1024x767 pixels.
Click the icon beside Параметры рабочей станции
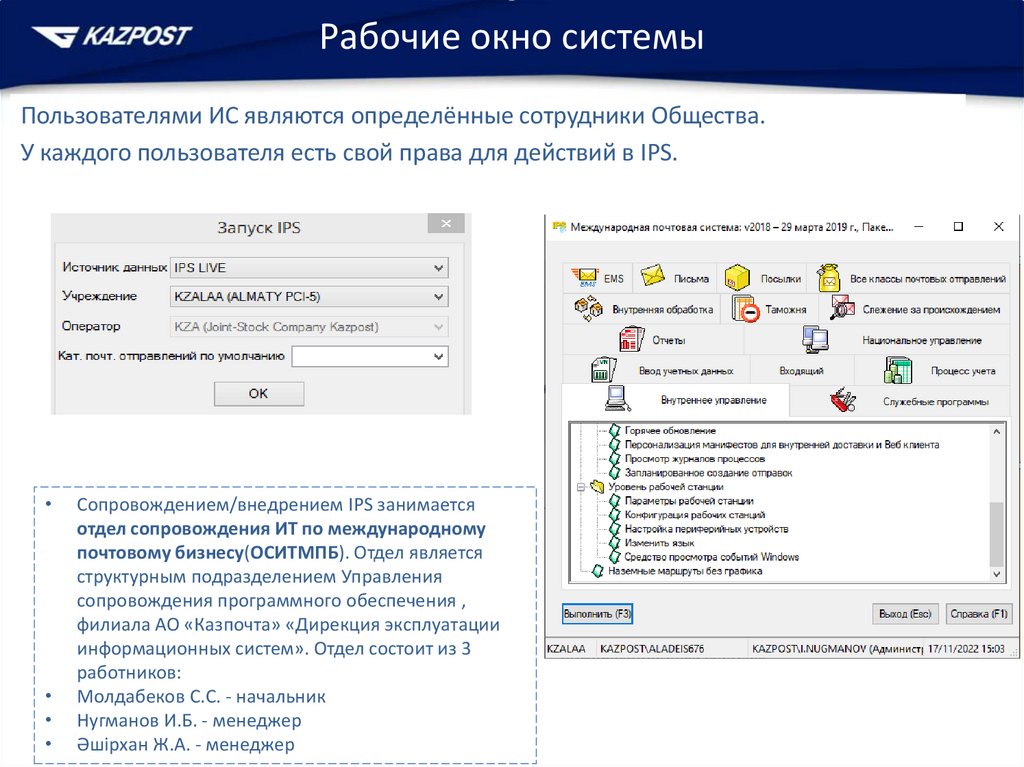coord(615,500)
